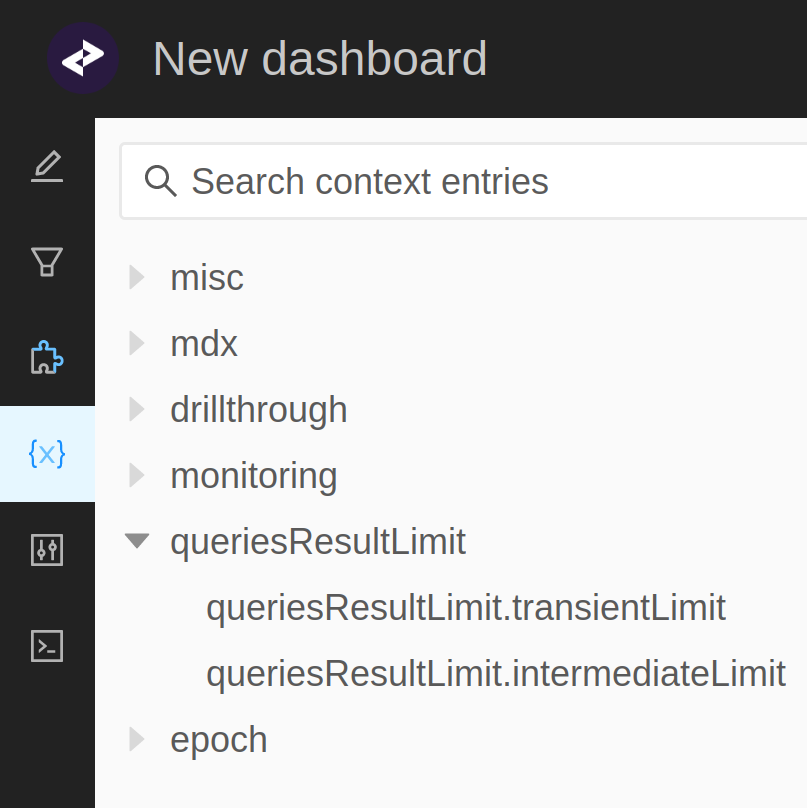807x808 pixels.
Task: Collapse the queriesResultLimit category
Action: [x=136, y=541]
